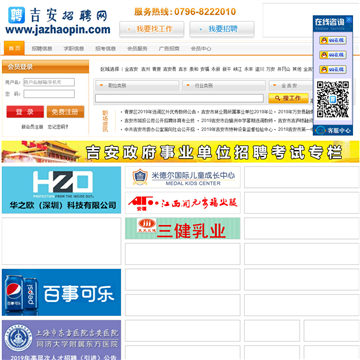The height and width of the screenshot is (360, 360).
Task: Expand the 全吉安 region dropdown
Action: (x=291, y=86)
